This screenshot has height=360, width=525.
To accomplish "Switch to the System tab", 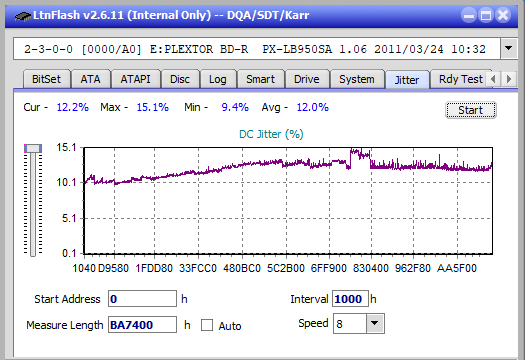I will pyautogui.click(x=357, y=79).
